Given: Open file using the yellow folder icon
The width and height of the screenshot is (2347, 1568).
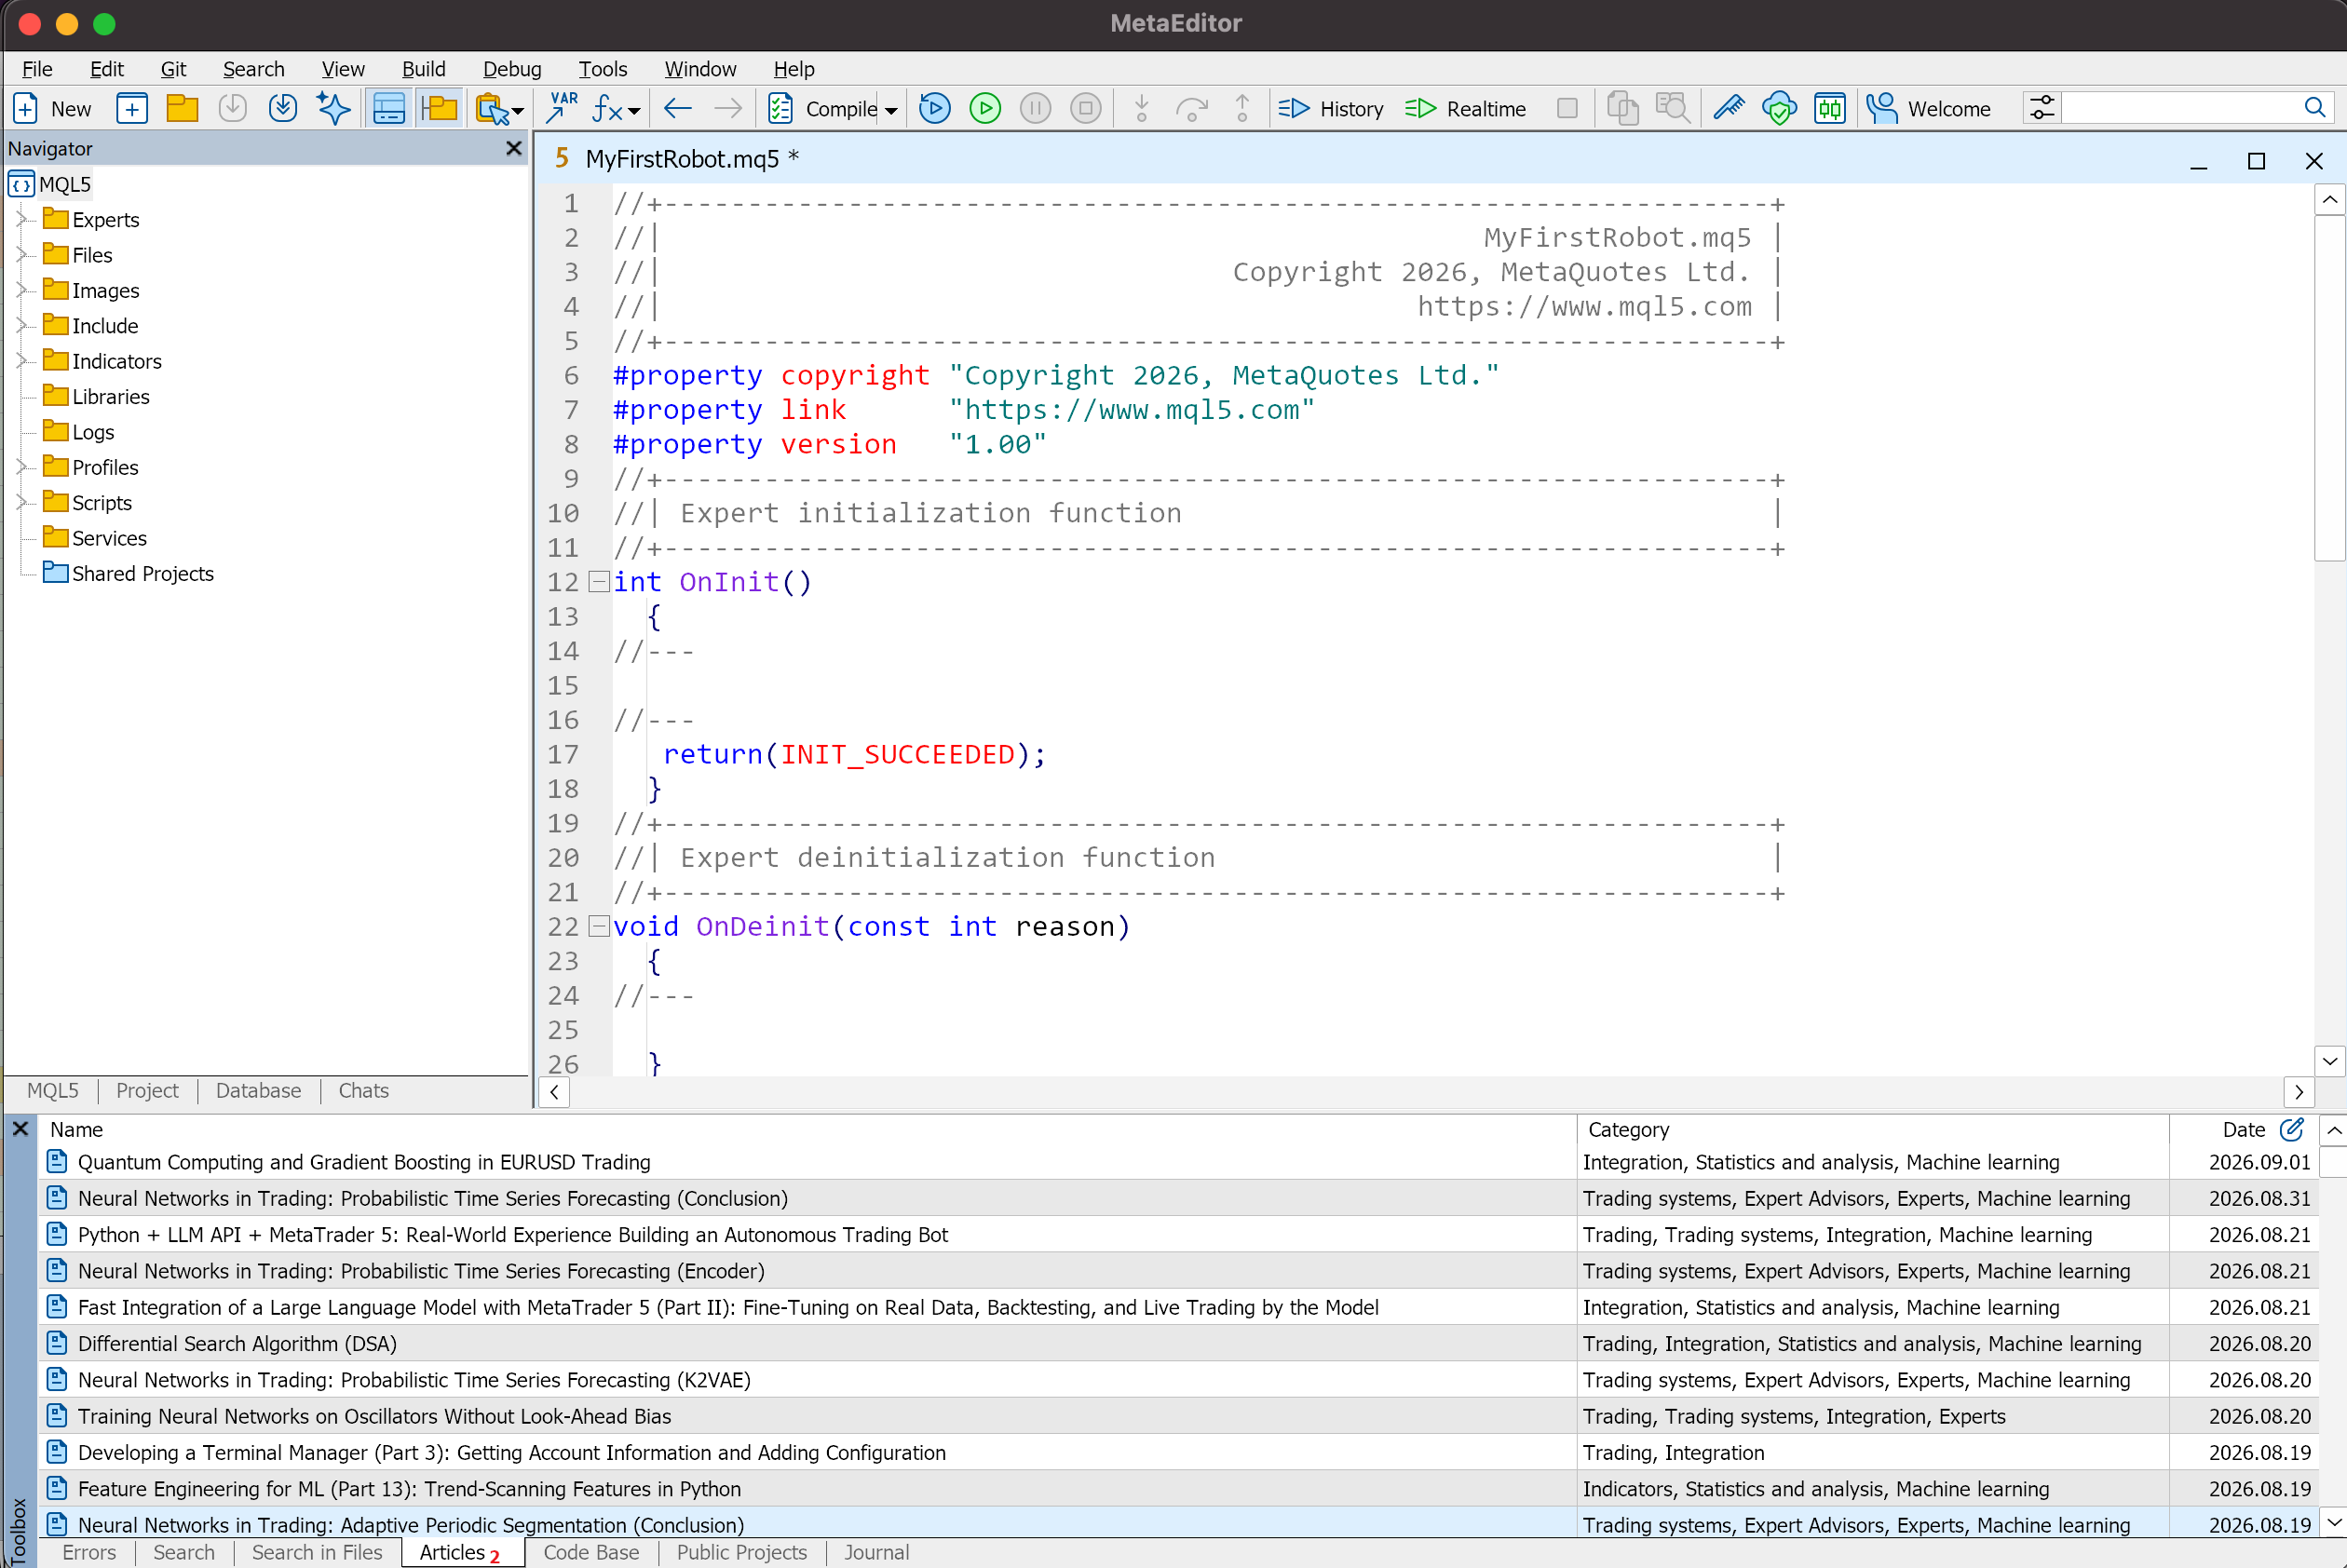Looking at the screenshot, I should 182,108.
